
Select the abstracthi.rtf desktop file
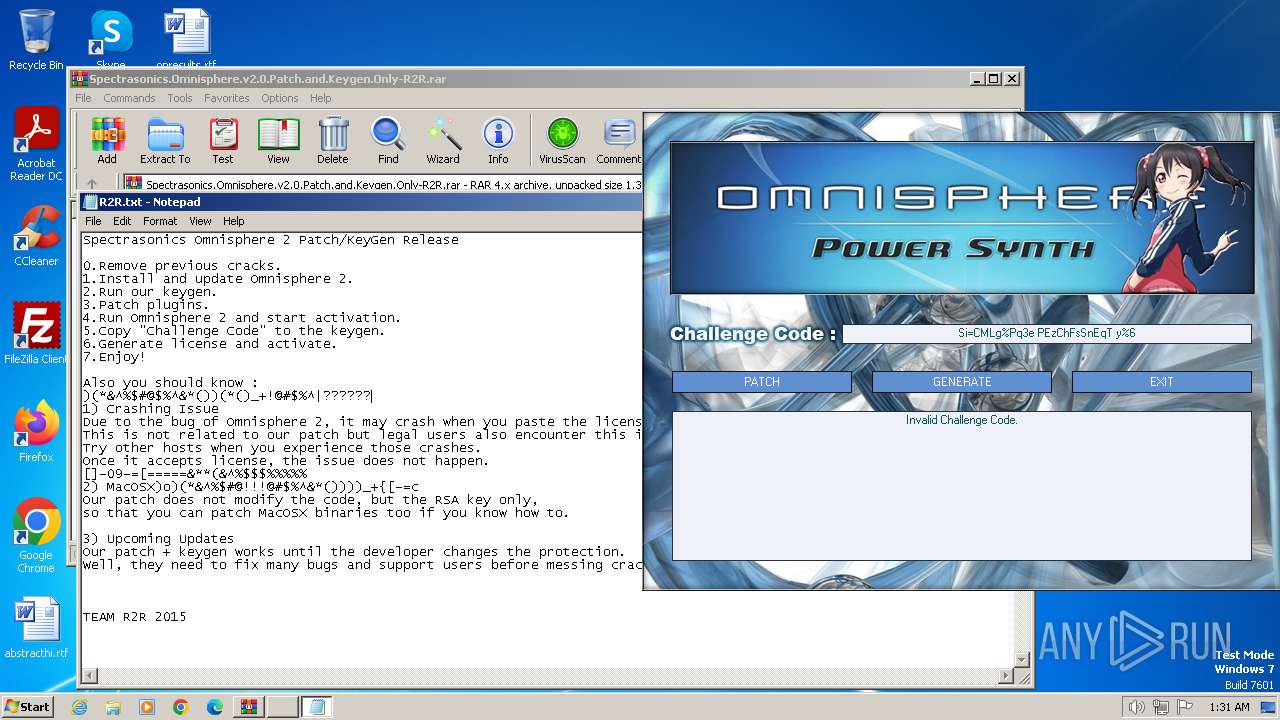coord(36,628)
